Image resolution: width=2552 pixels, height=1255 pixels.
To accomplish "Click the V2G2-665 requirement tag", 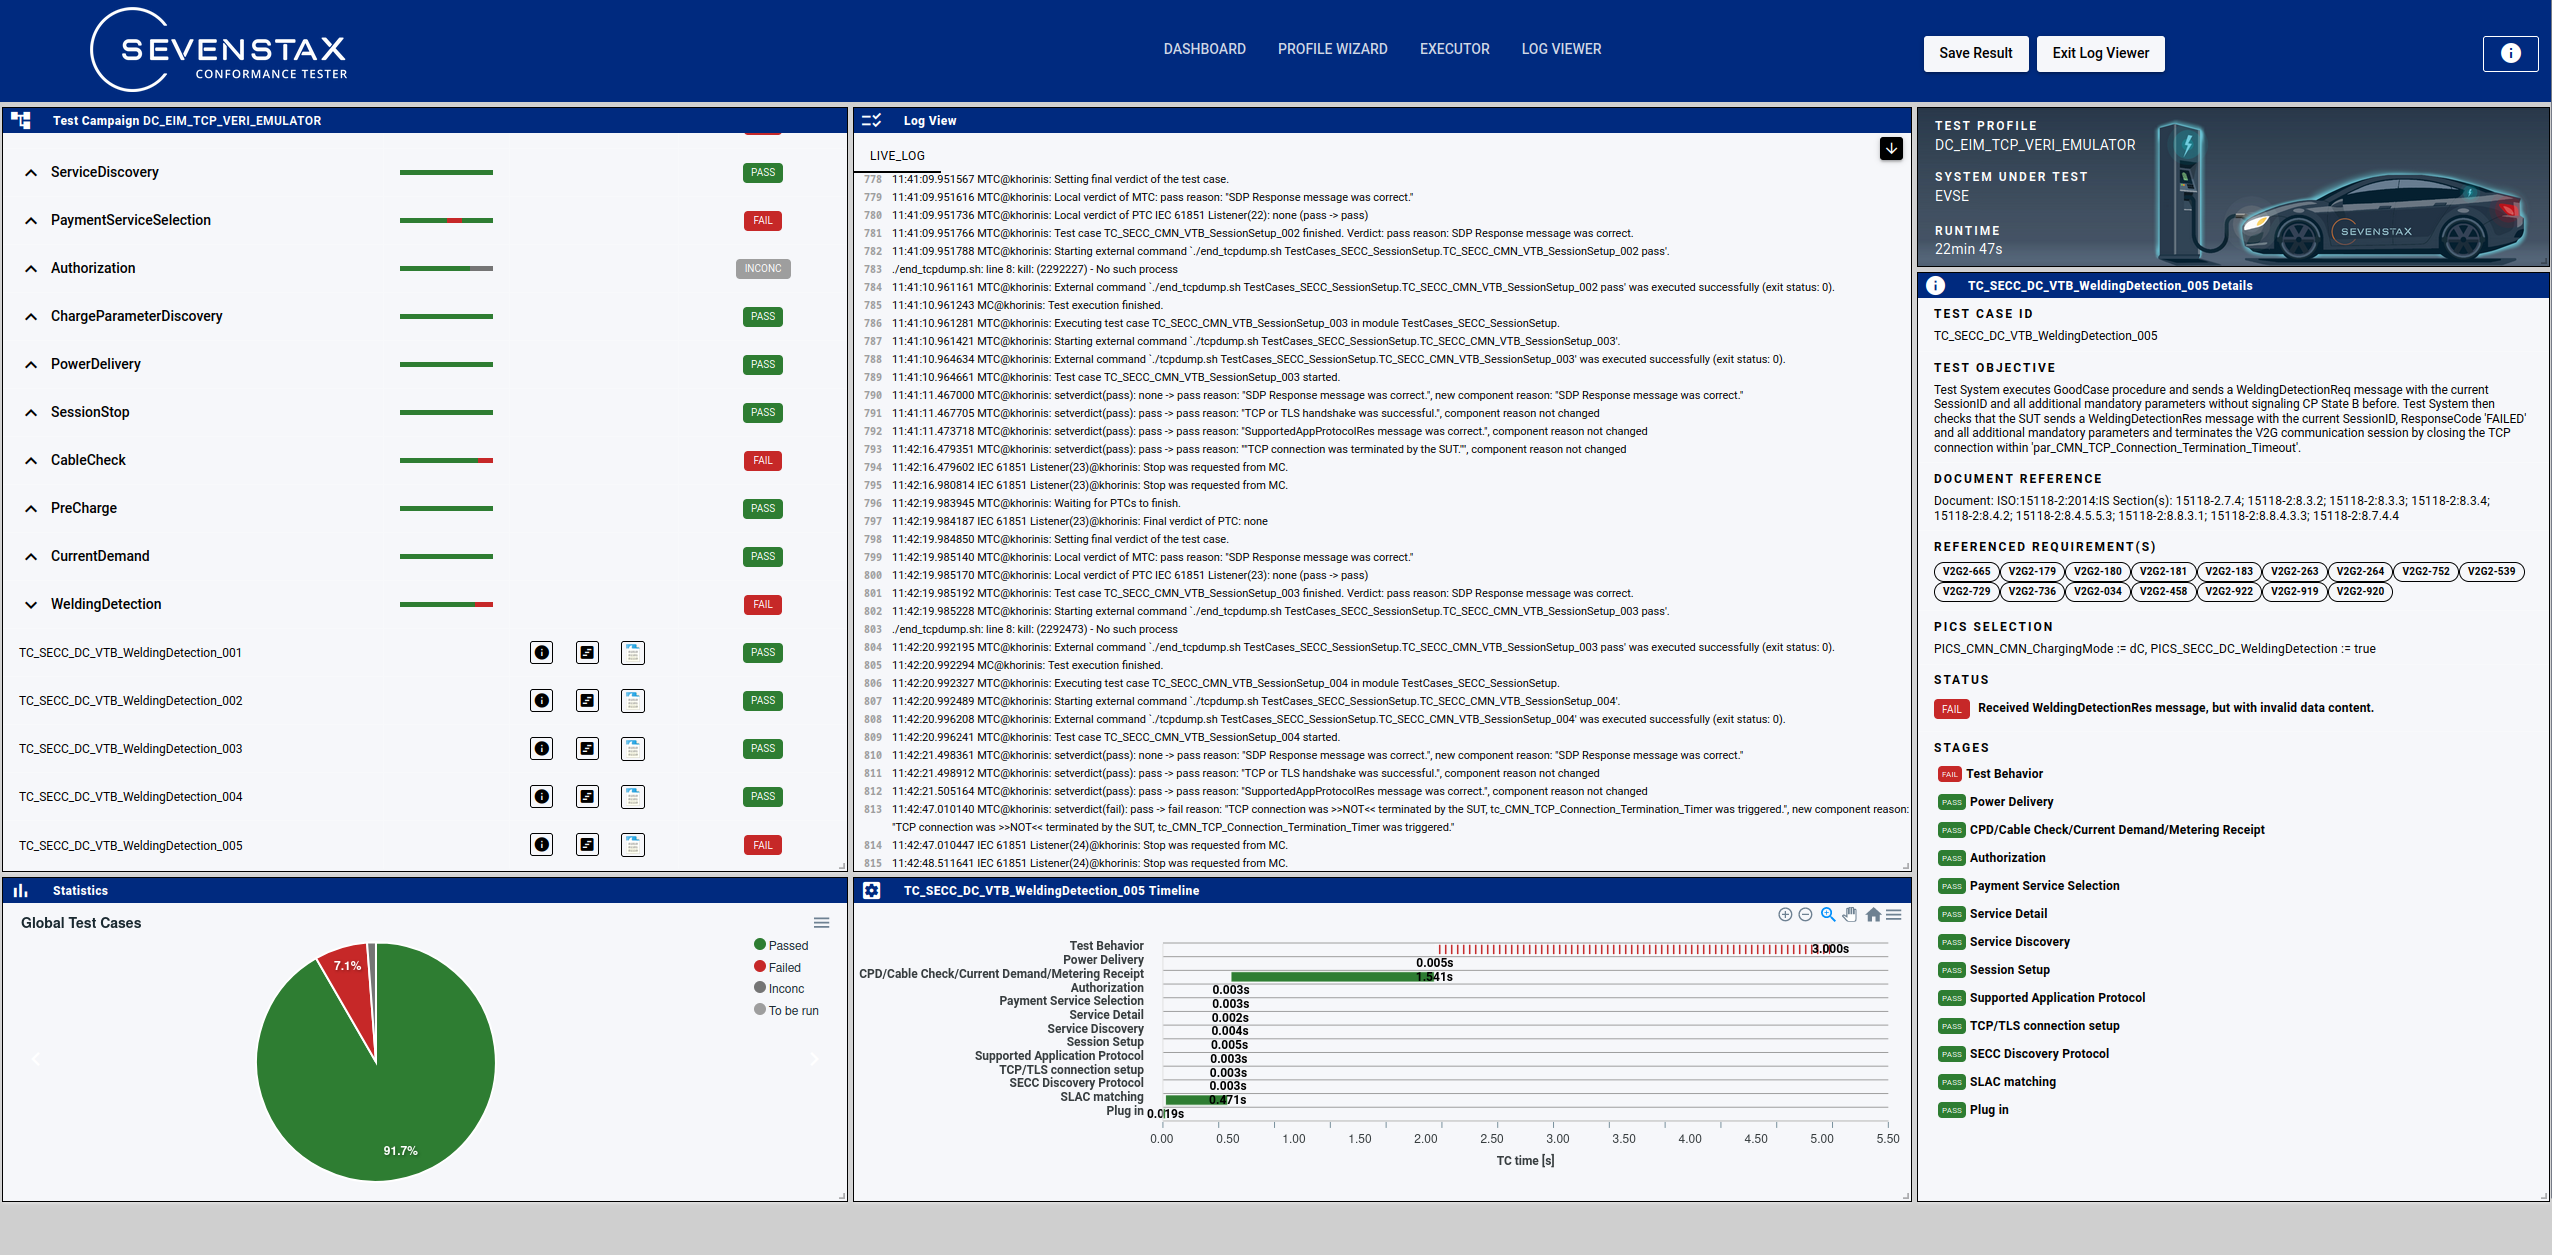I will tap(1966, 572).
